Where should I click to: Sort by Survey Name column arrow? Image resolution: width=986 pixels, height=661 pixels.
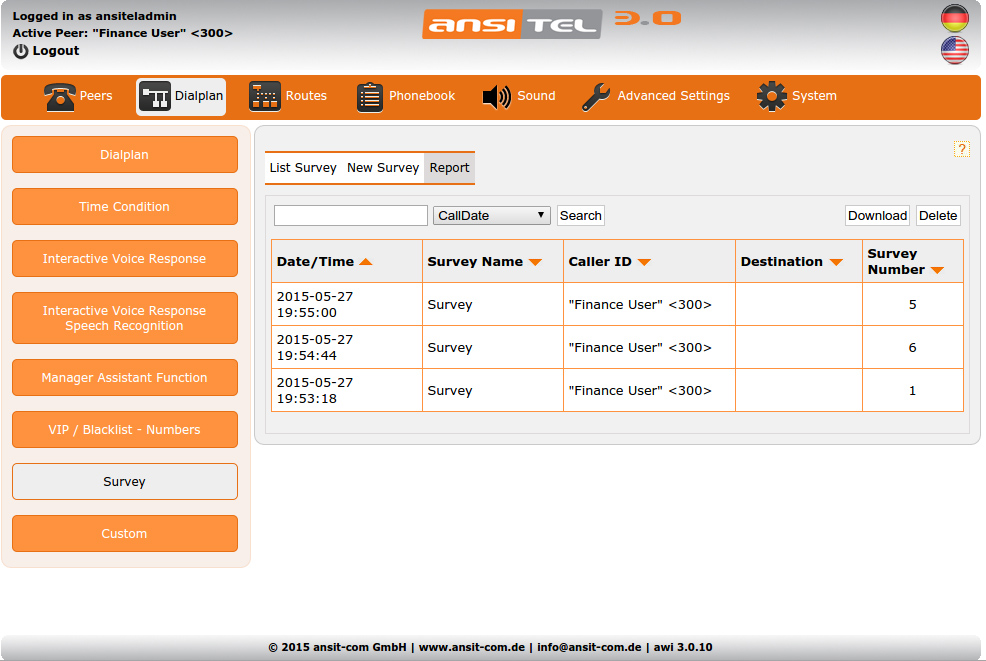point(535,262)
